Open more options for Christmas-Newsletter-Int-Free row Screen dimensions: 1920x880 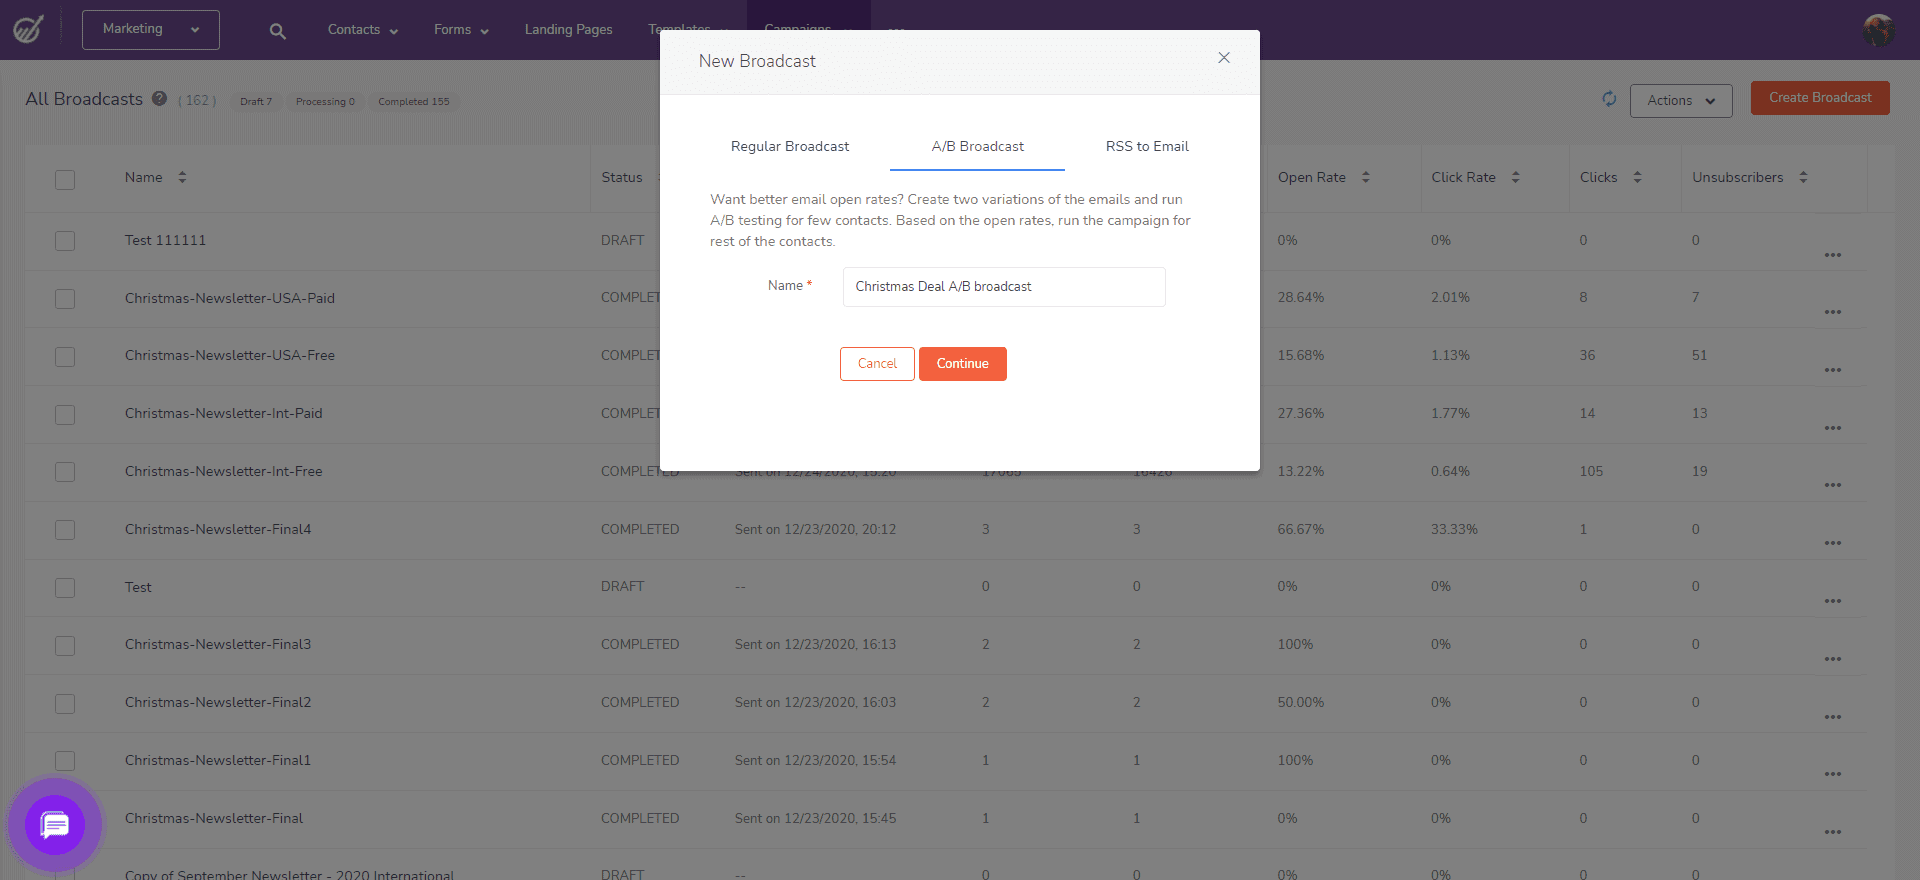(1832, 485)
